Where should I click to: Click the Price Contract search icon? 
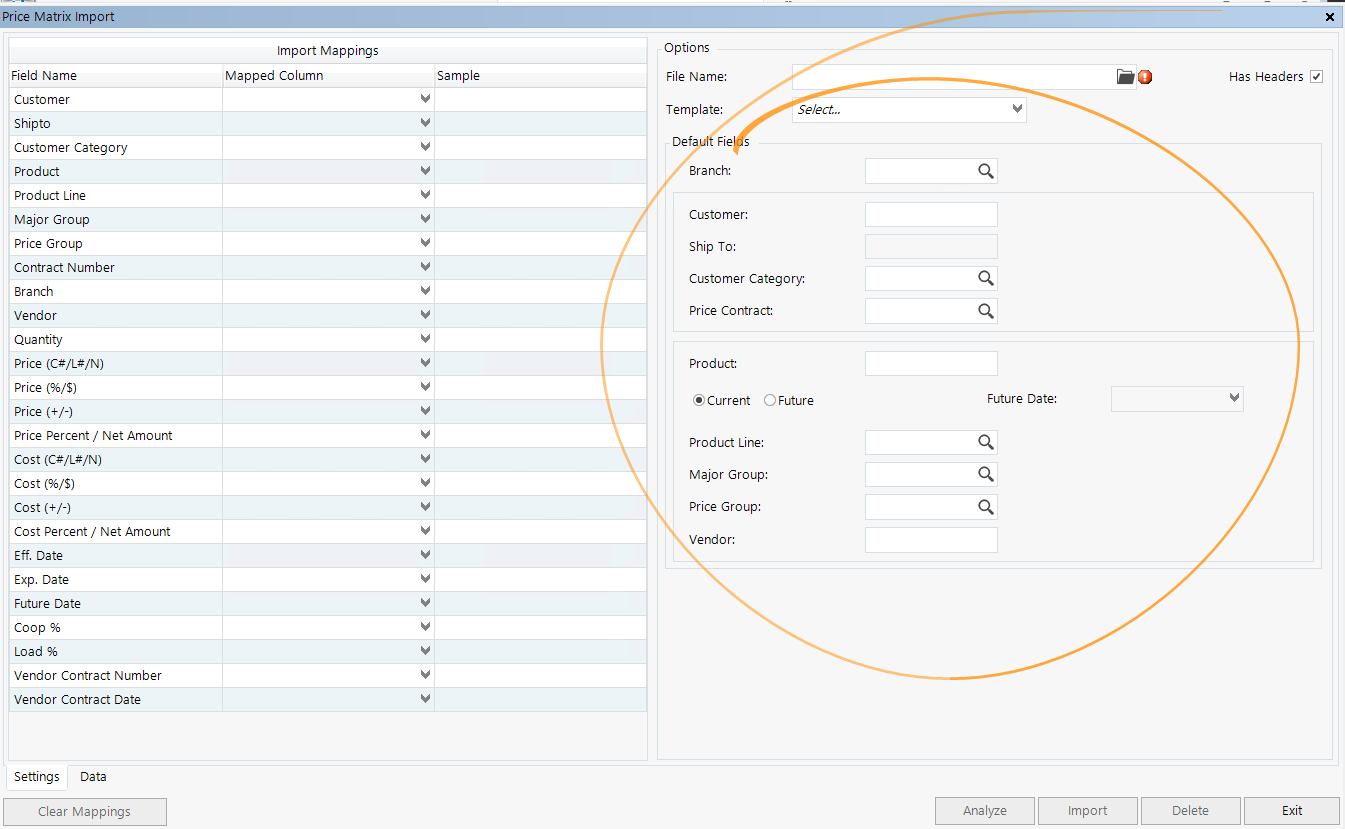tap(986, 310)
